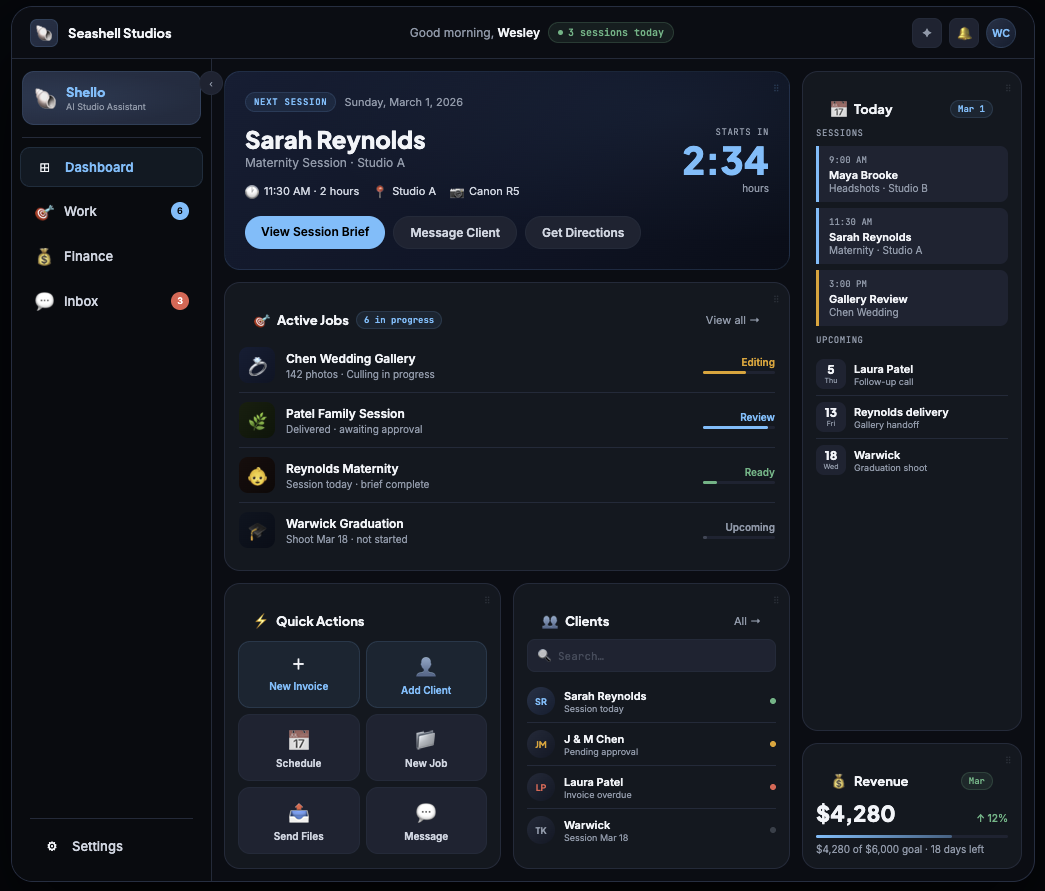1045x891 pixels.
Task: Click the Revenue goal progress bar
Action: [911, 836]
